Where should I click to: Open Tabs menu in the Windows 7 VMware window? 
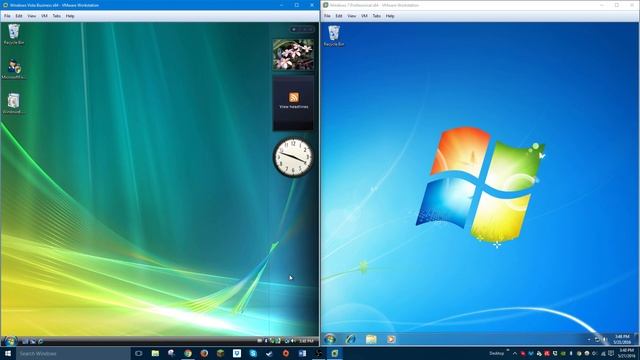[x=376, y=16]
